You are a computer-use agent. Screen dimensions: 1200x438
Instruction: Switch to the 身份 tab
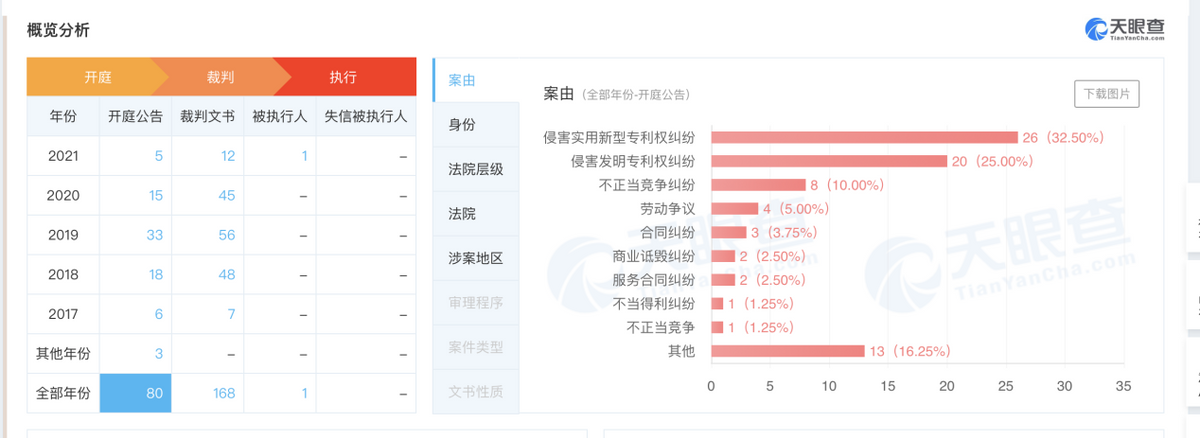tap(462, 124)
